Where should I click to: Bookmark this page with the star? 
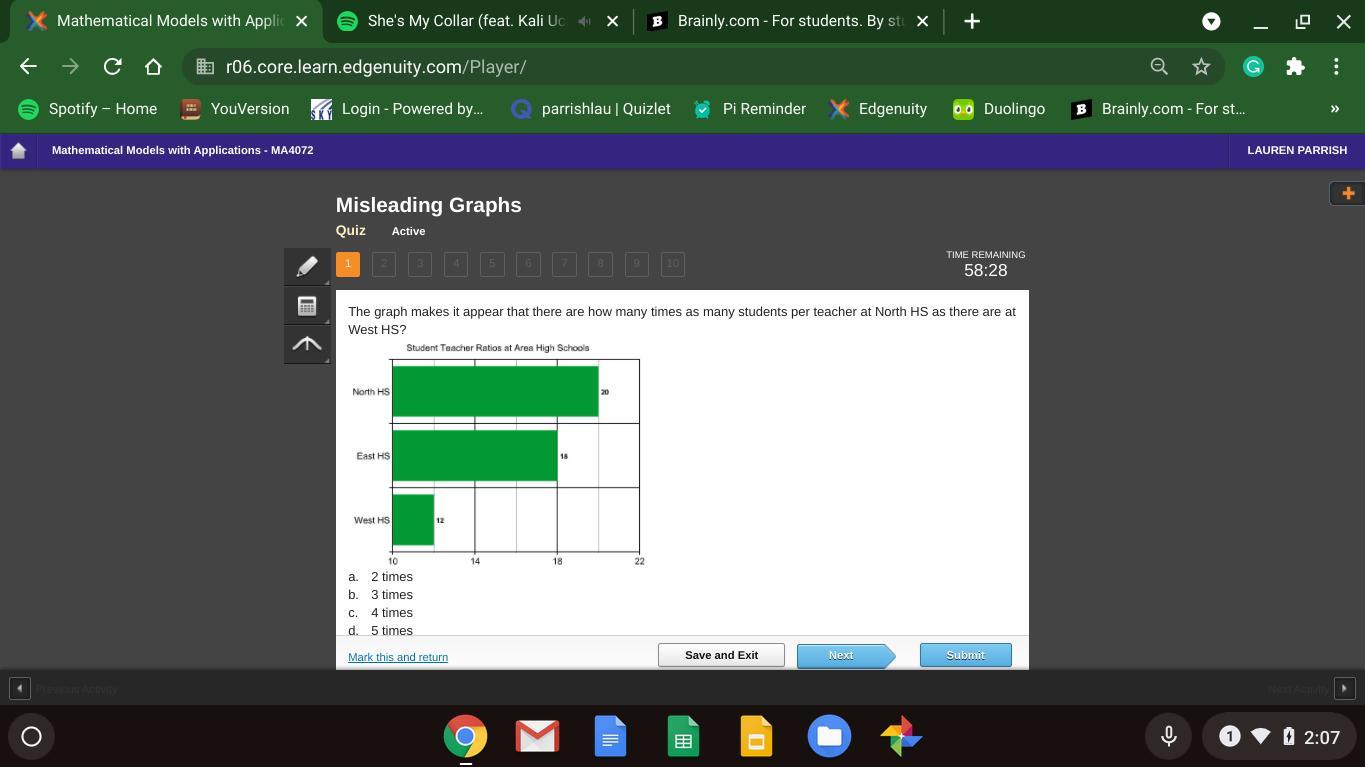(1201, 67)
